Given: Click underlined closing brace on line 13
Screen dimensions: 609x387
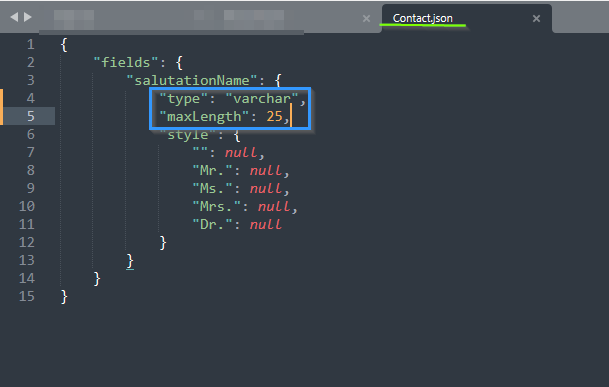Looking at the screenshot, I should click(130, 261).
